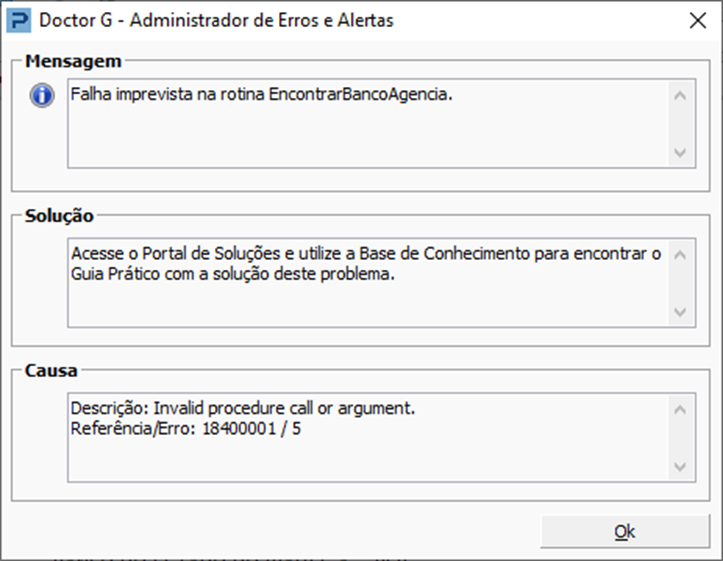
Task: Click the Causa group label
Action: tap(51, 371)
